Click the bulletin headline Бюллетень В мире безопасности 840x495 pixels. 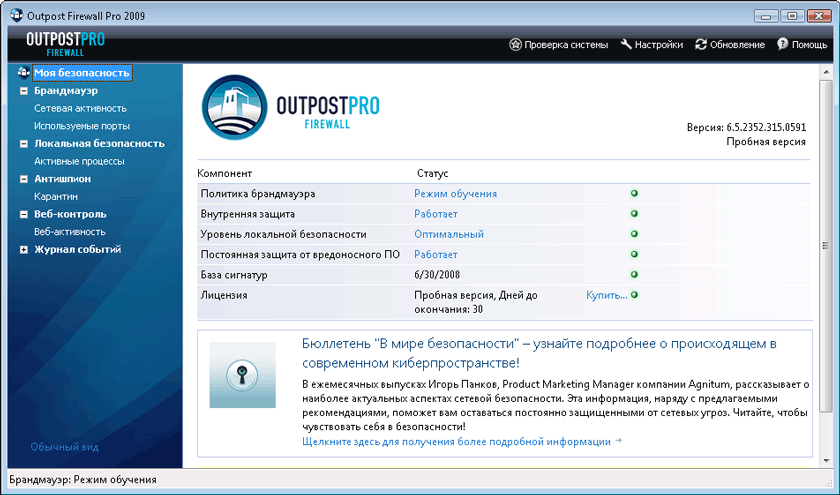click(x=539, y=353)
